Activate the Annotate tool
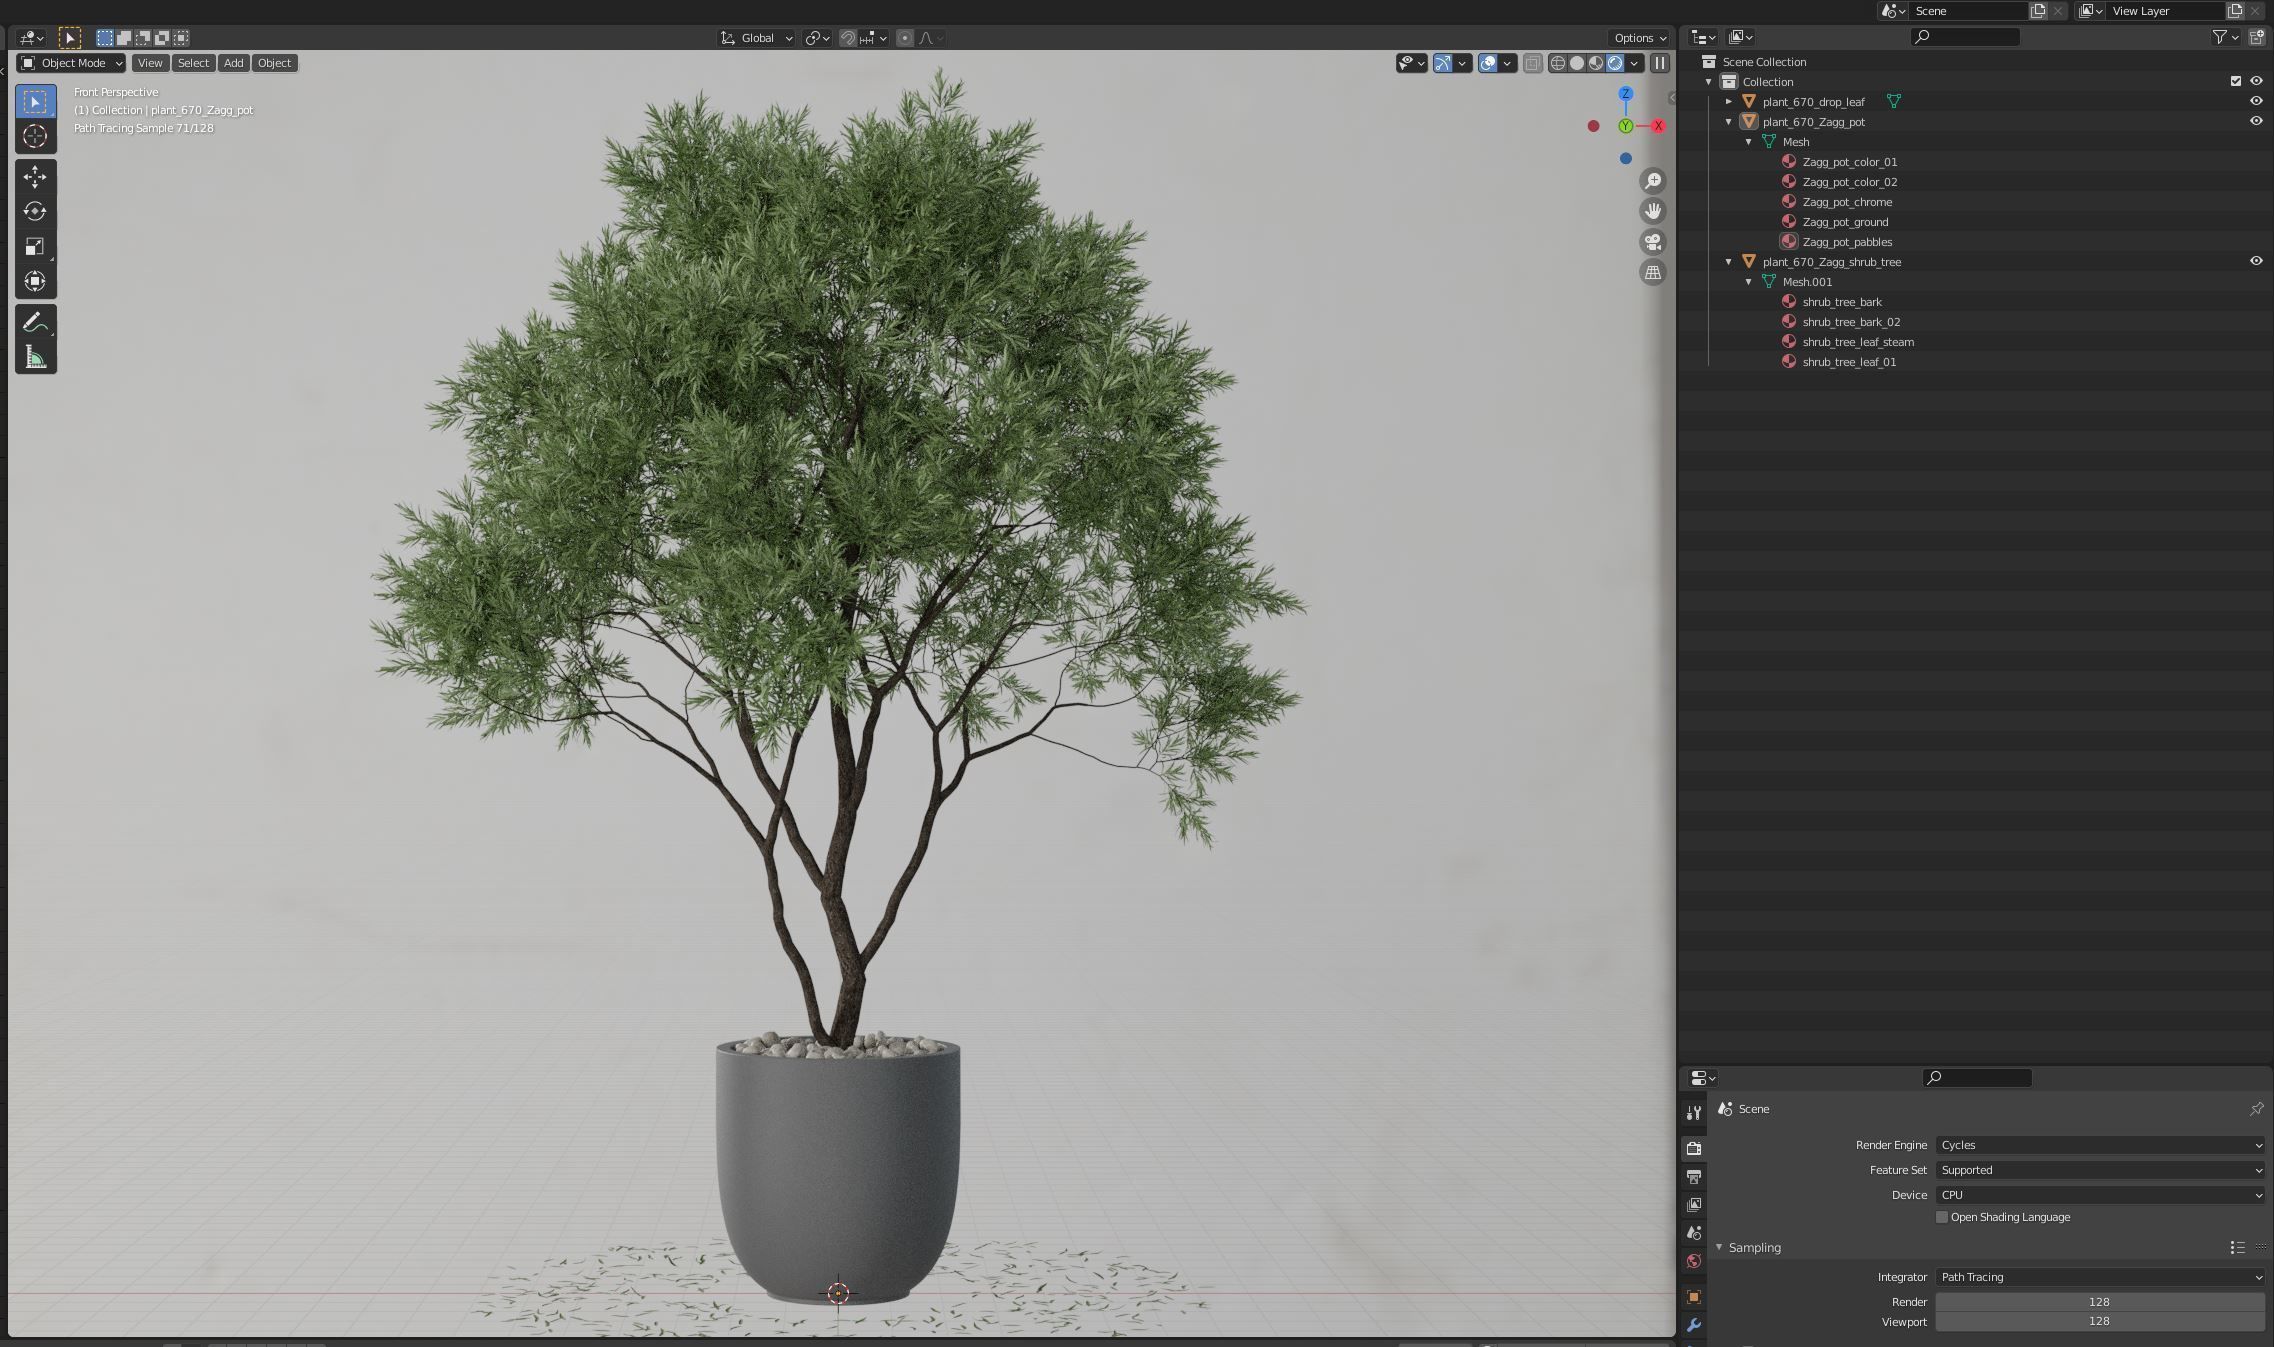This screenshot has width=2274, height=1347. click(x=35, y=323)
